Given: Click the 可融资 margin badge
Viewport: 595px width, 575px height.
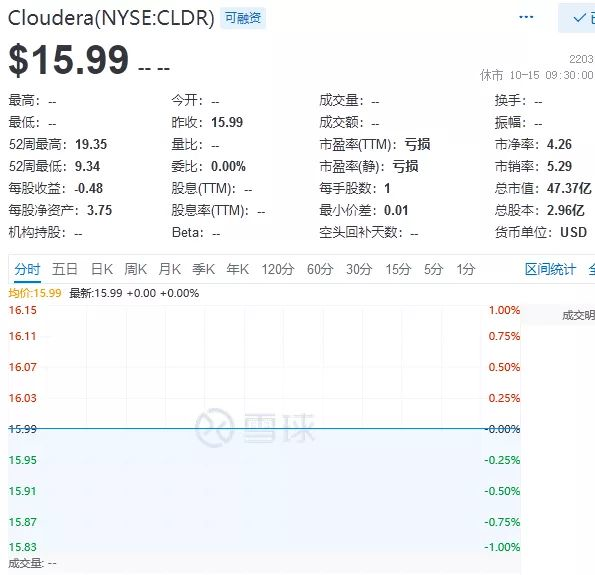Looking at the screenshot, I should [243, 18].
